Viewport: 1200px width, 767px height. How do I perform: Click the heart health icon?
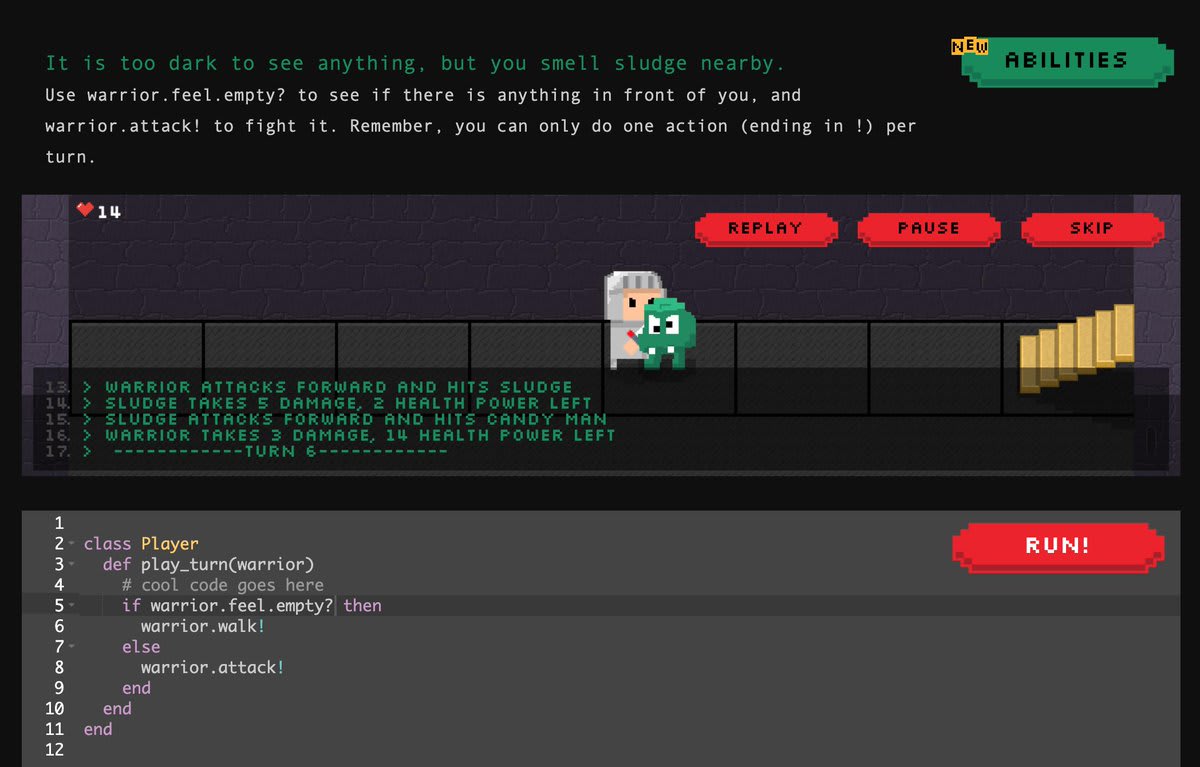pyautogui.click(x=85, y=210)
